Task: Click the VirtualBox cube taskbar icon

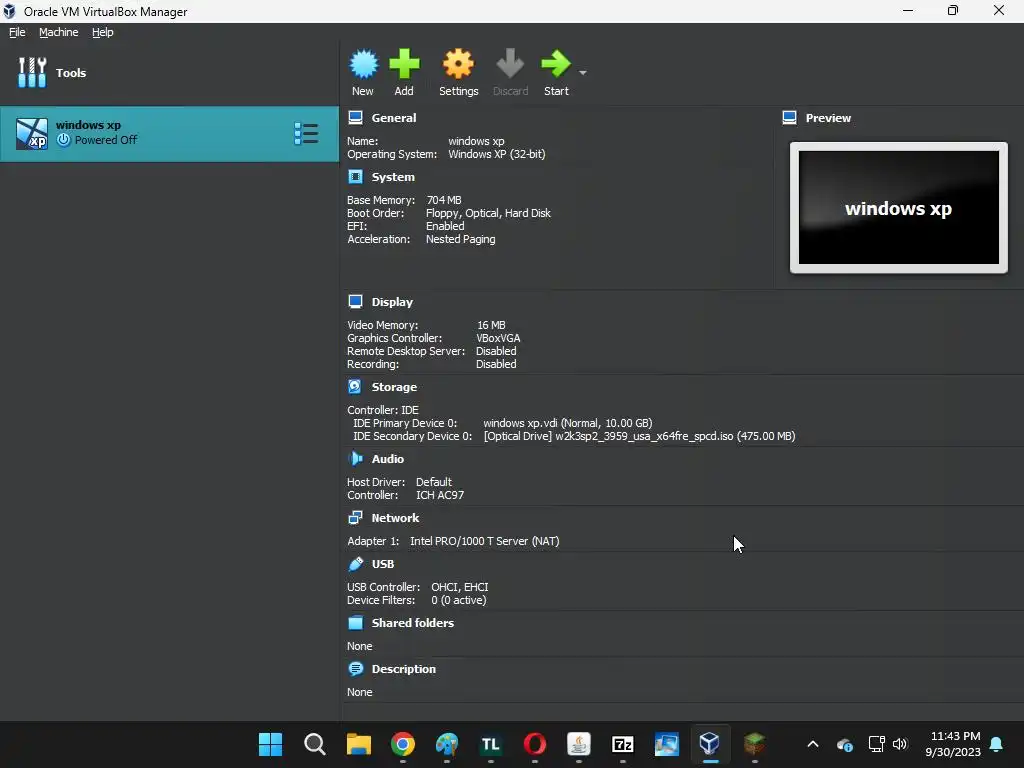Action: point(710,744)
